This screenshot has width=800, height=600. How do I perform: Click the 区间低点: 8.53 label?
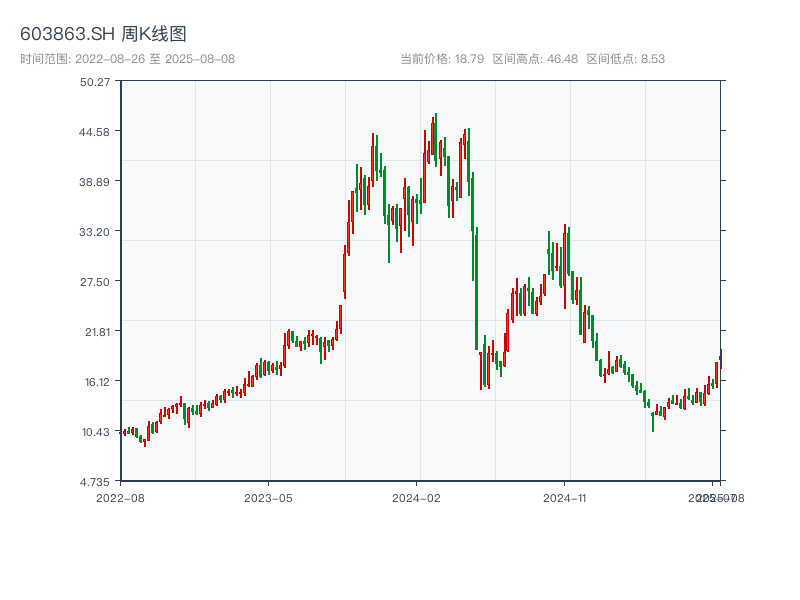[x=626, y=59]
